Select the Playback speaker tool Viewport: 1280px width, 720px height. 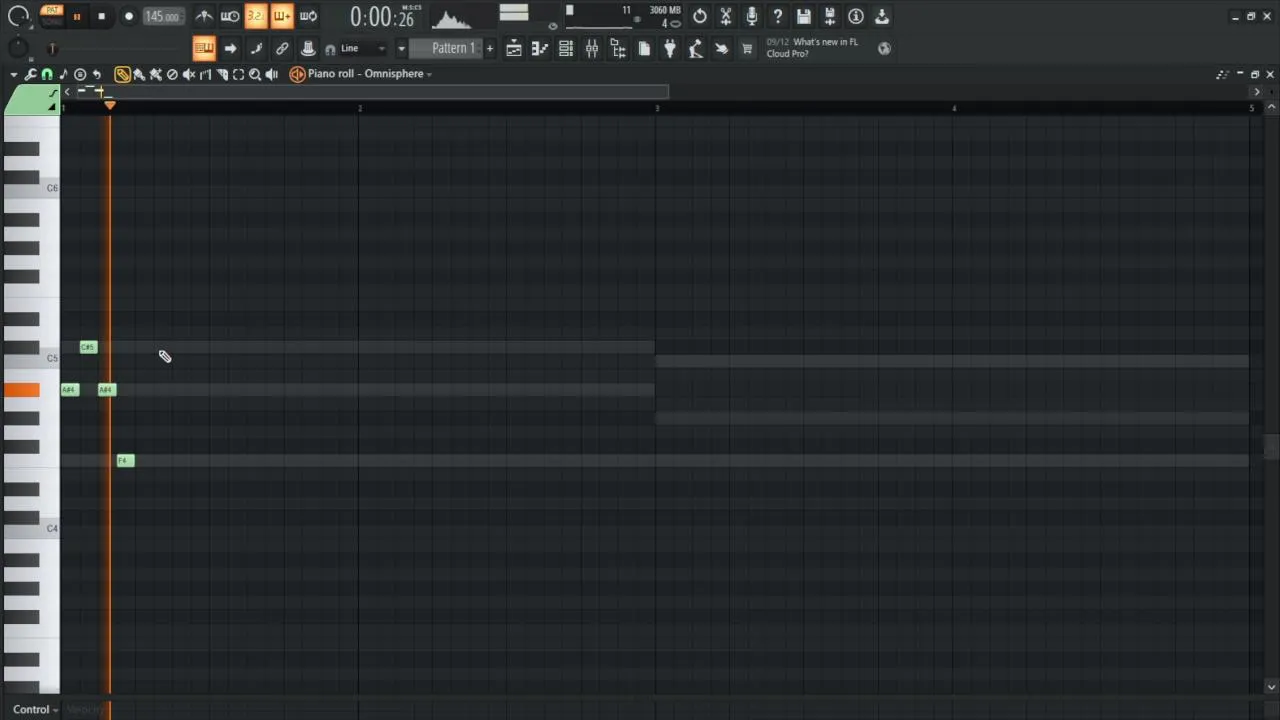point(272,74)
